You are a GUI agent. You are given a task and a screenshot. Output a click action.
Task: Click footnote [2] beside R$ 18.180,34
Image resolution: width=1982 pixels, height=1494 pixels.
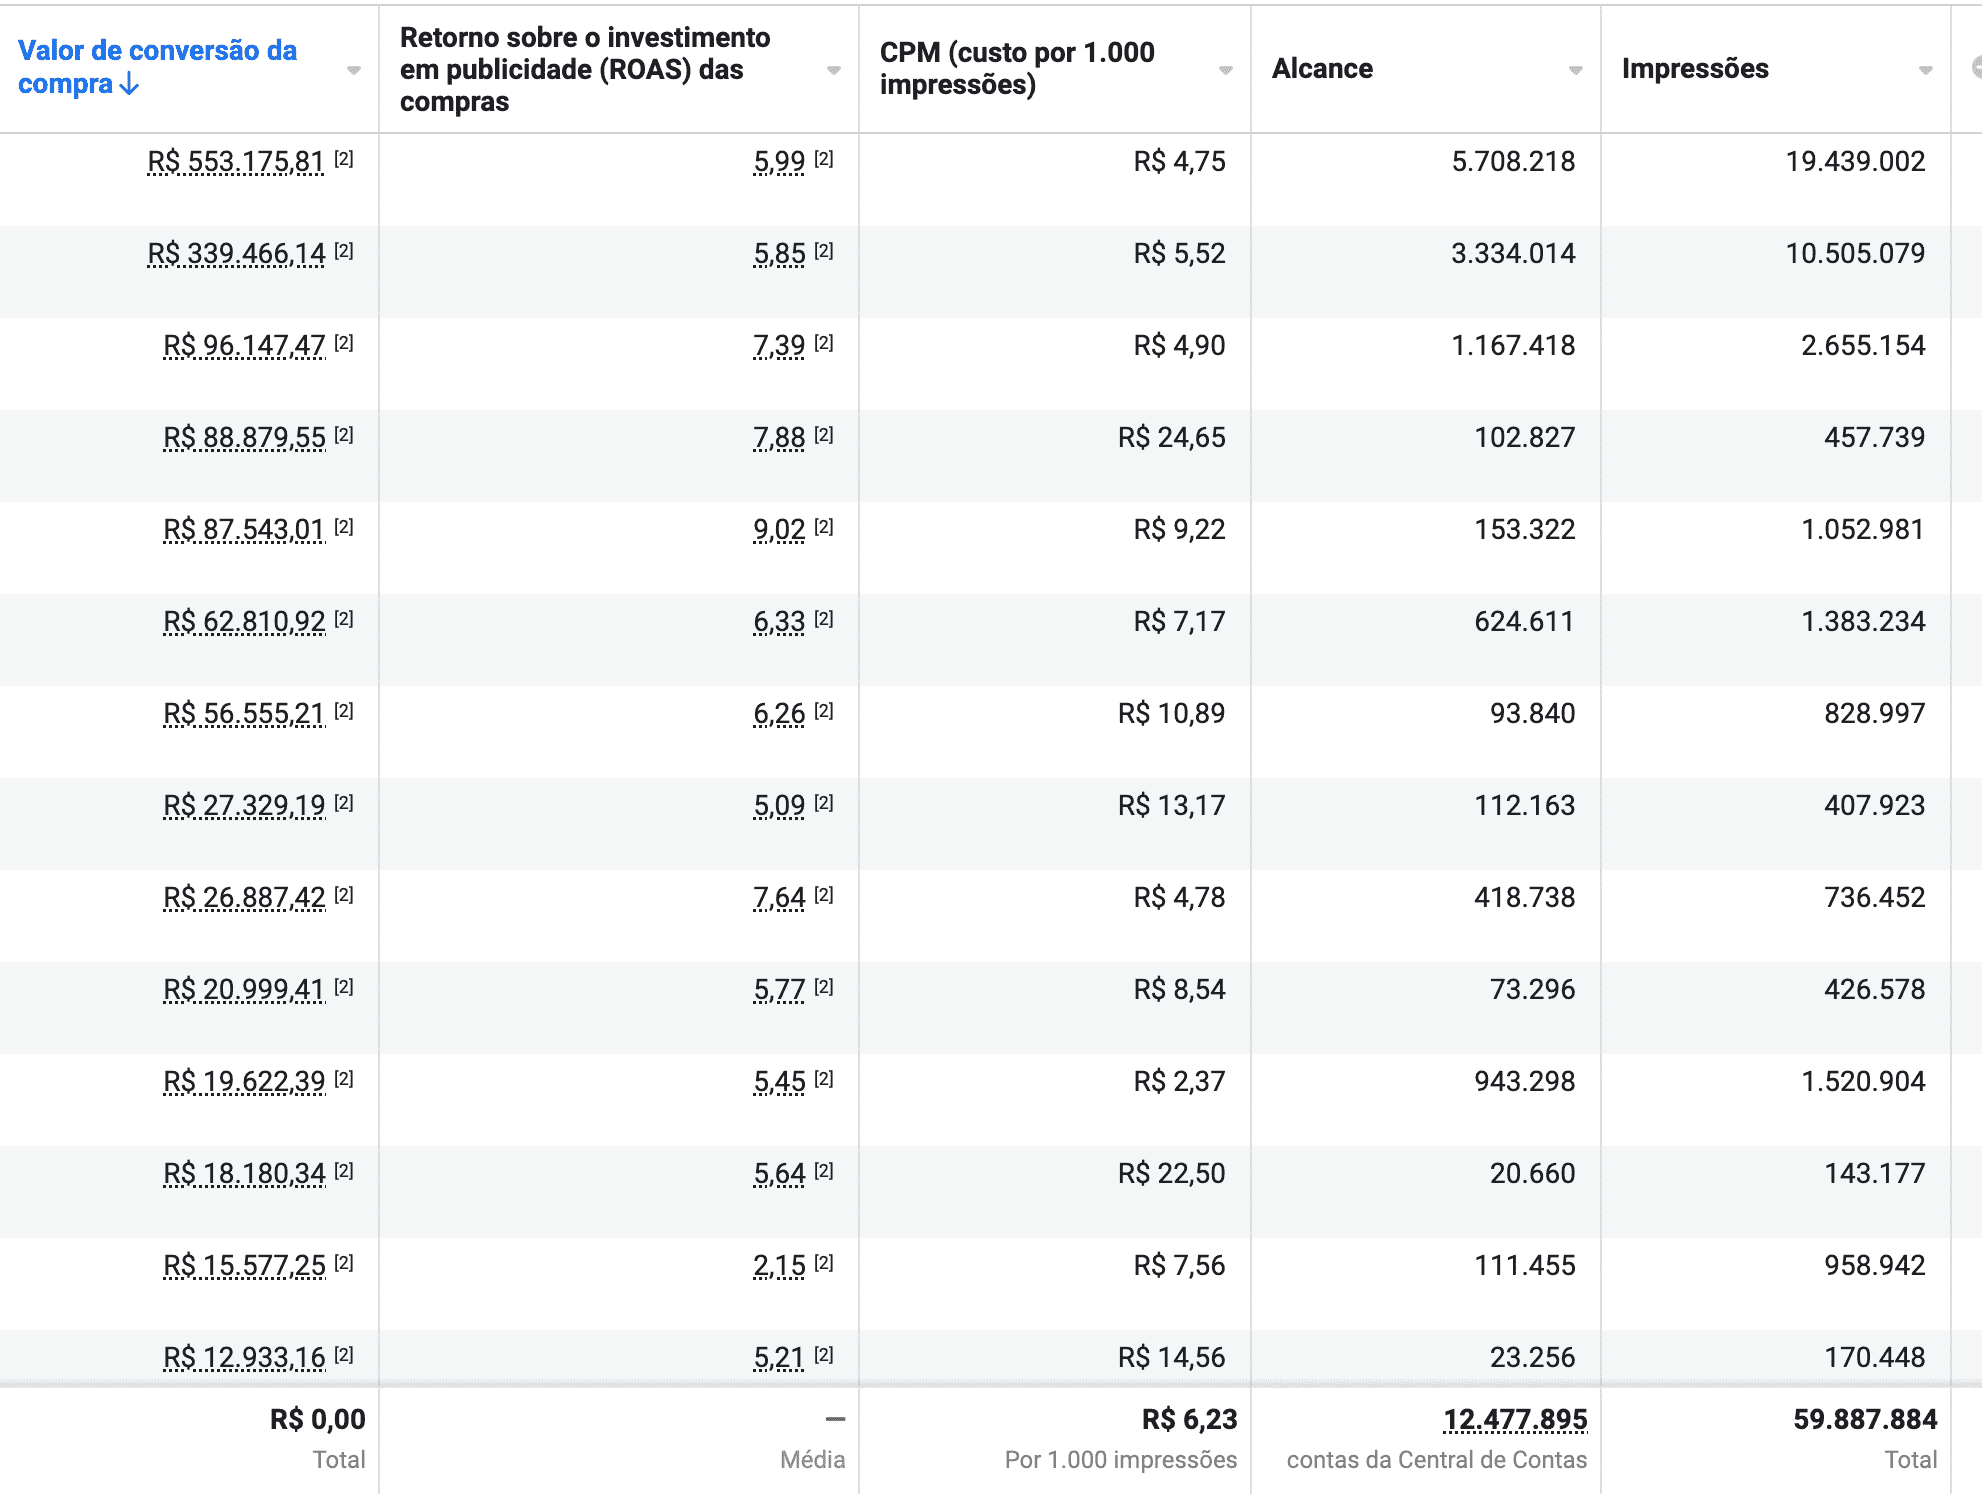click(344, 1171)
